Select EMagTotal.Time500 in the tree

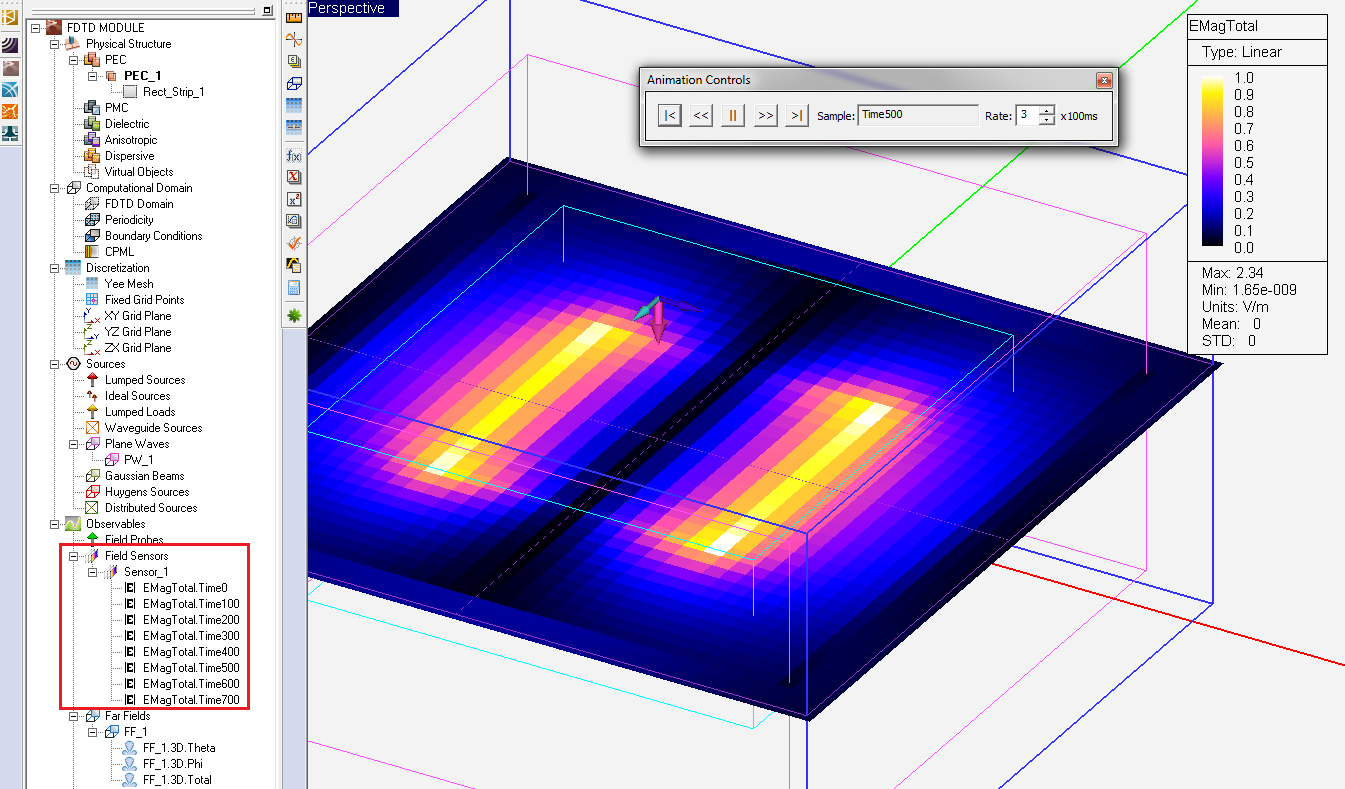pyautogui.click(x=190, y=668)
